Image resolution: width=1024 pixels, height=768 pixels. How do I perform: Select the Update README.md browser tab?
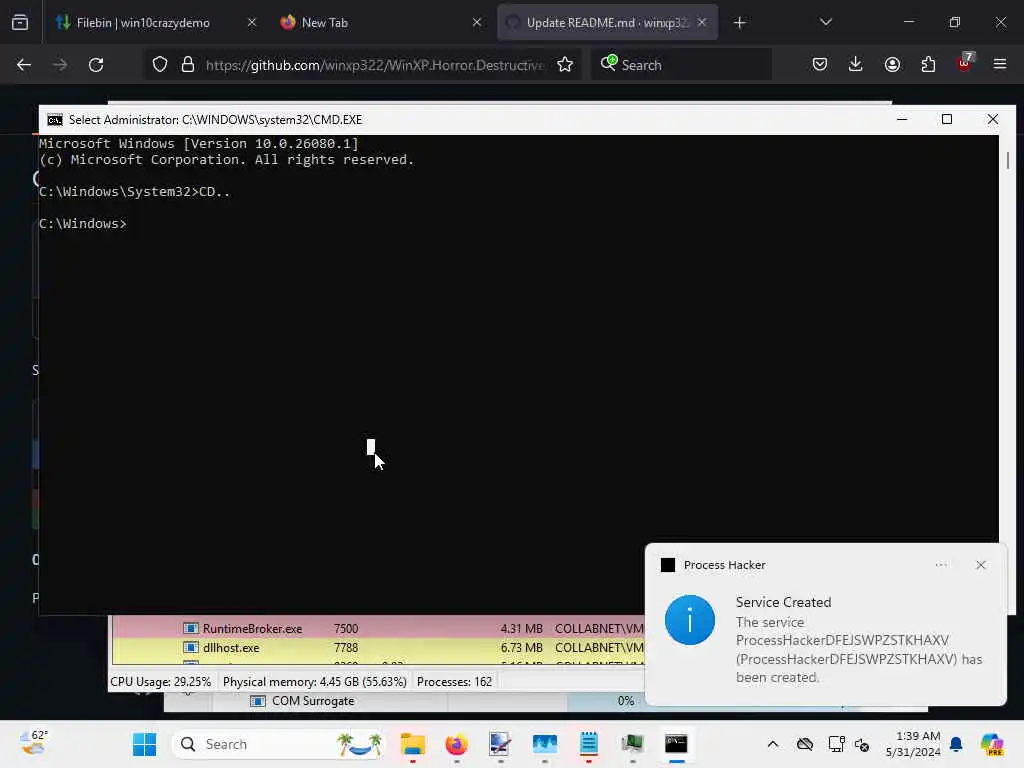pyautogui.click(x=607, y=23)
